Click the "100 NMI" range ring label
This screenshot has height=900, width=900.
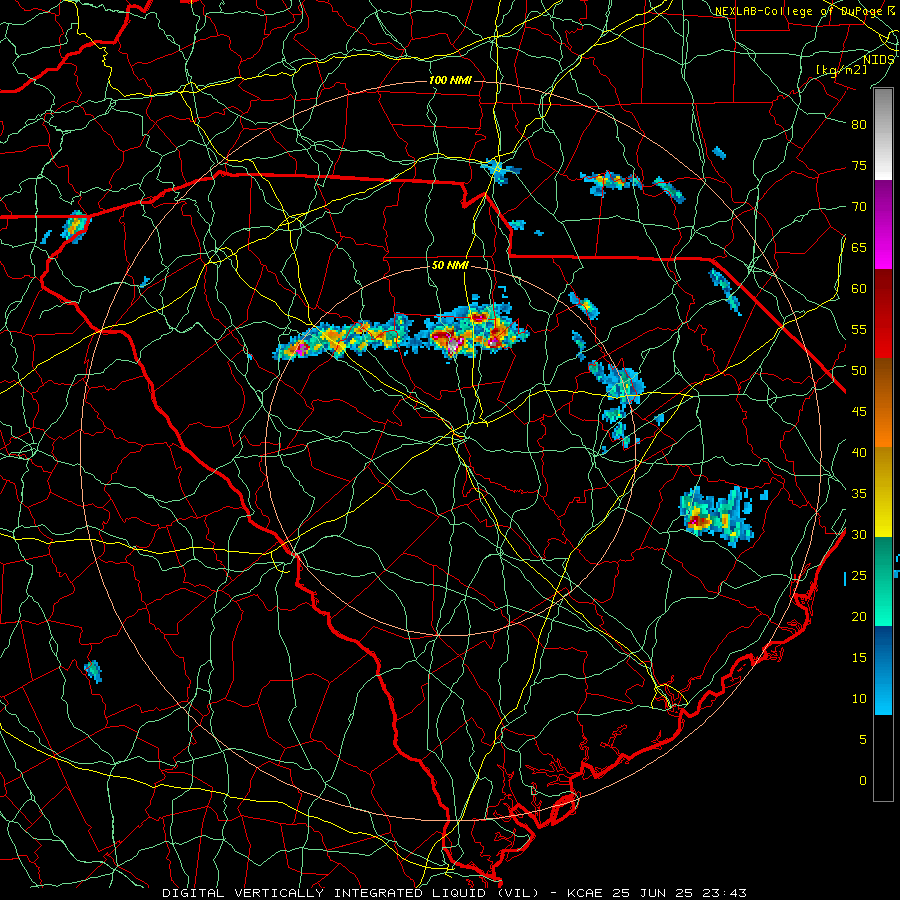(450, 80)
